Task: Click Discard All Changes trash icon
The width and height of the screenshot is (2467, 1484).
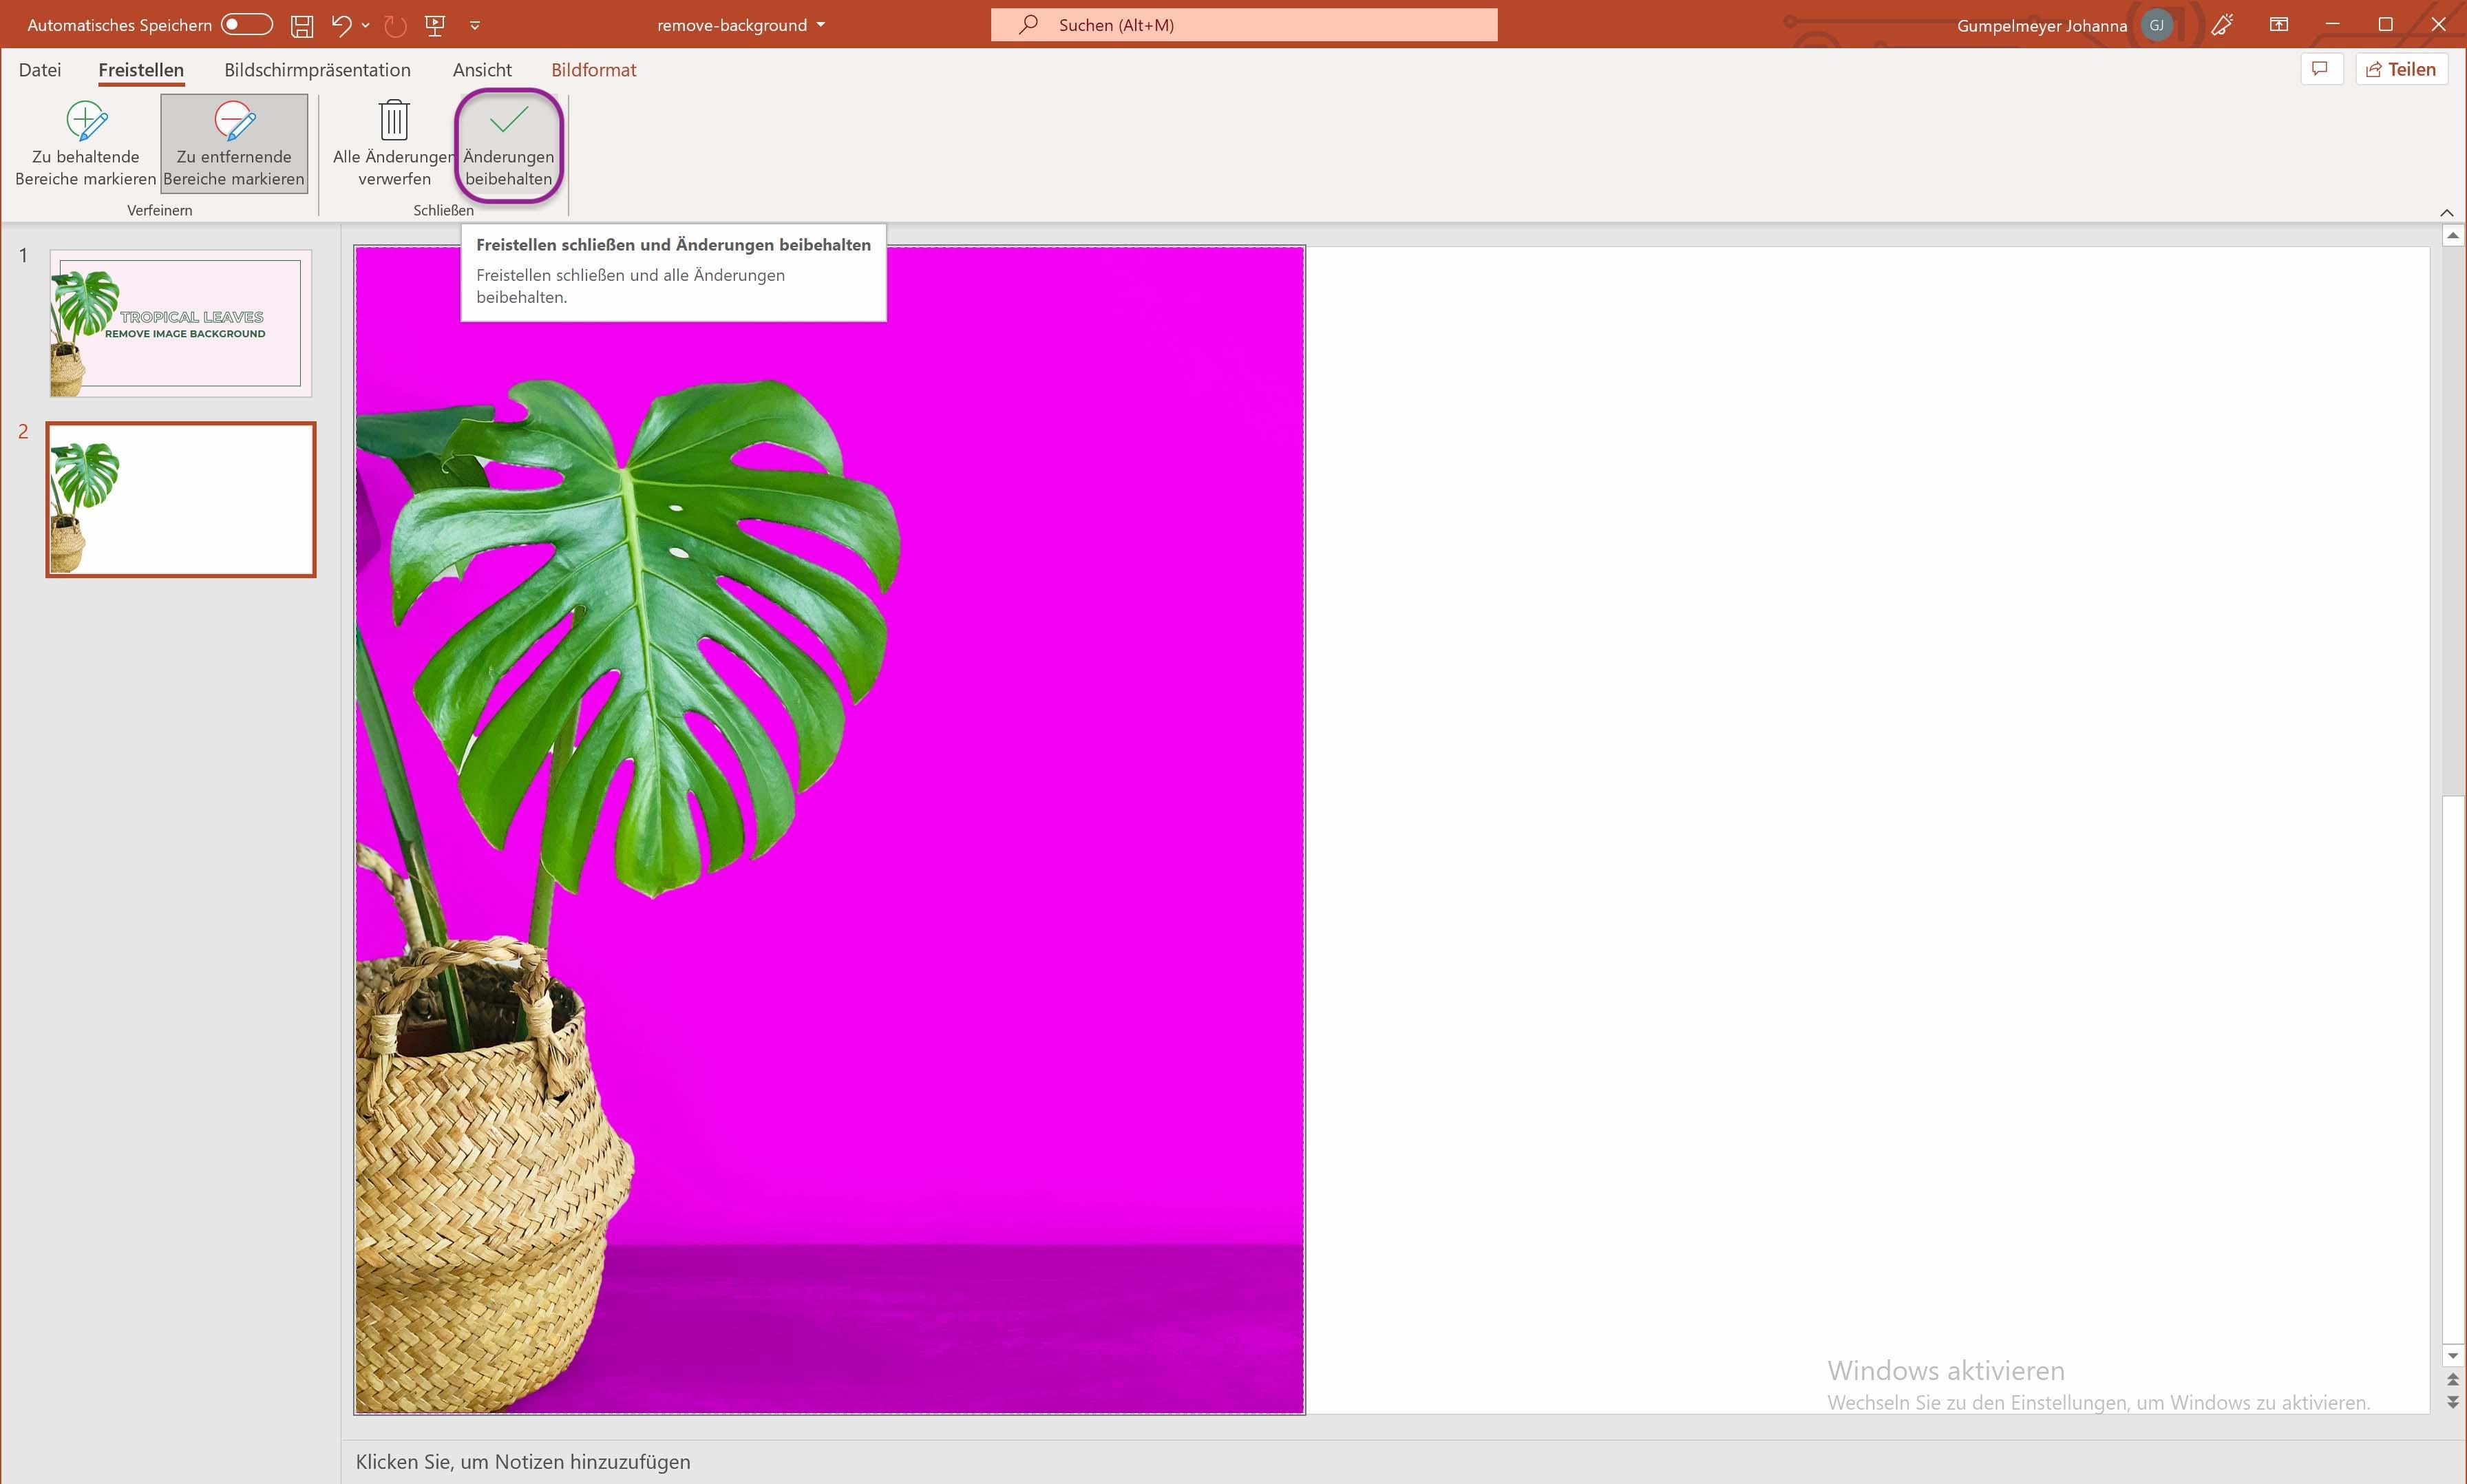Action: pyautogui.click(x=394, y=122)
